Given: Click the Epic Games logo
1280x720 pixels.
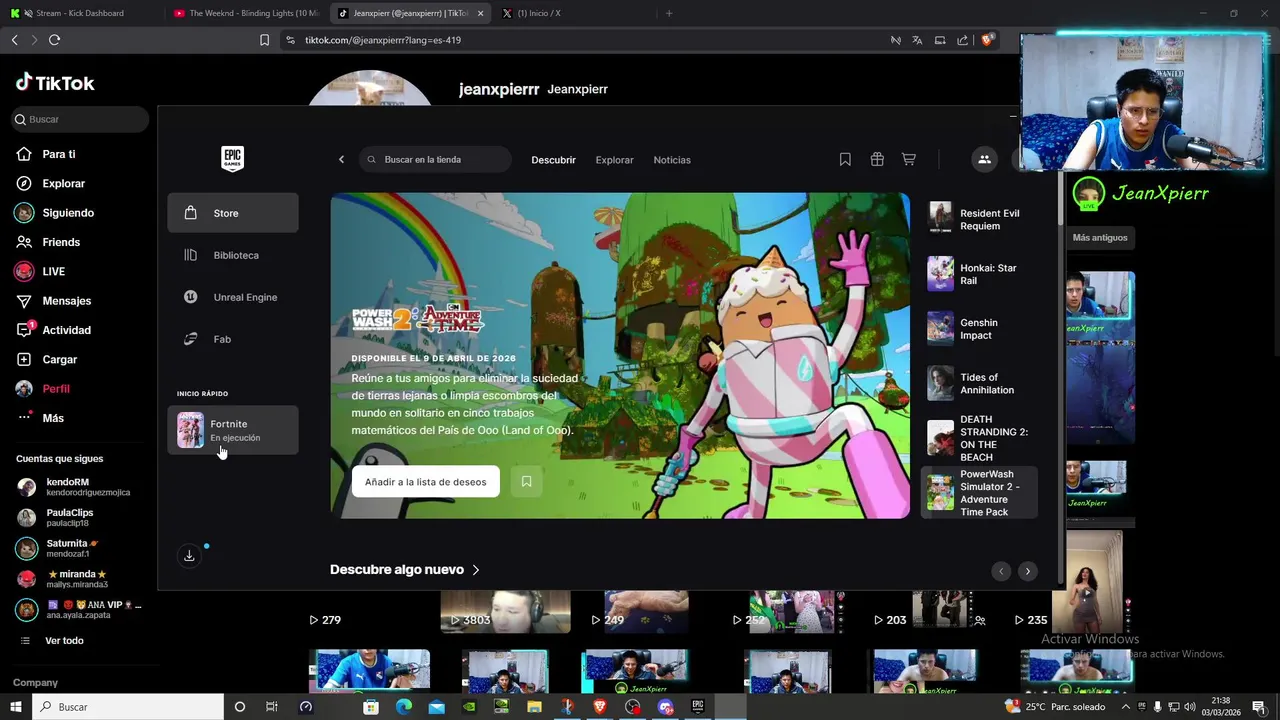Looking at the screenshot, I should [x=232, y=159].
